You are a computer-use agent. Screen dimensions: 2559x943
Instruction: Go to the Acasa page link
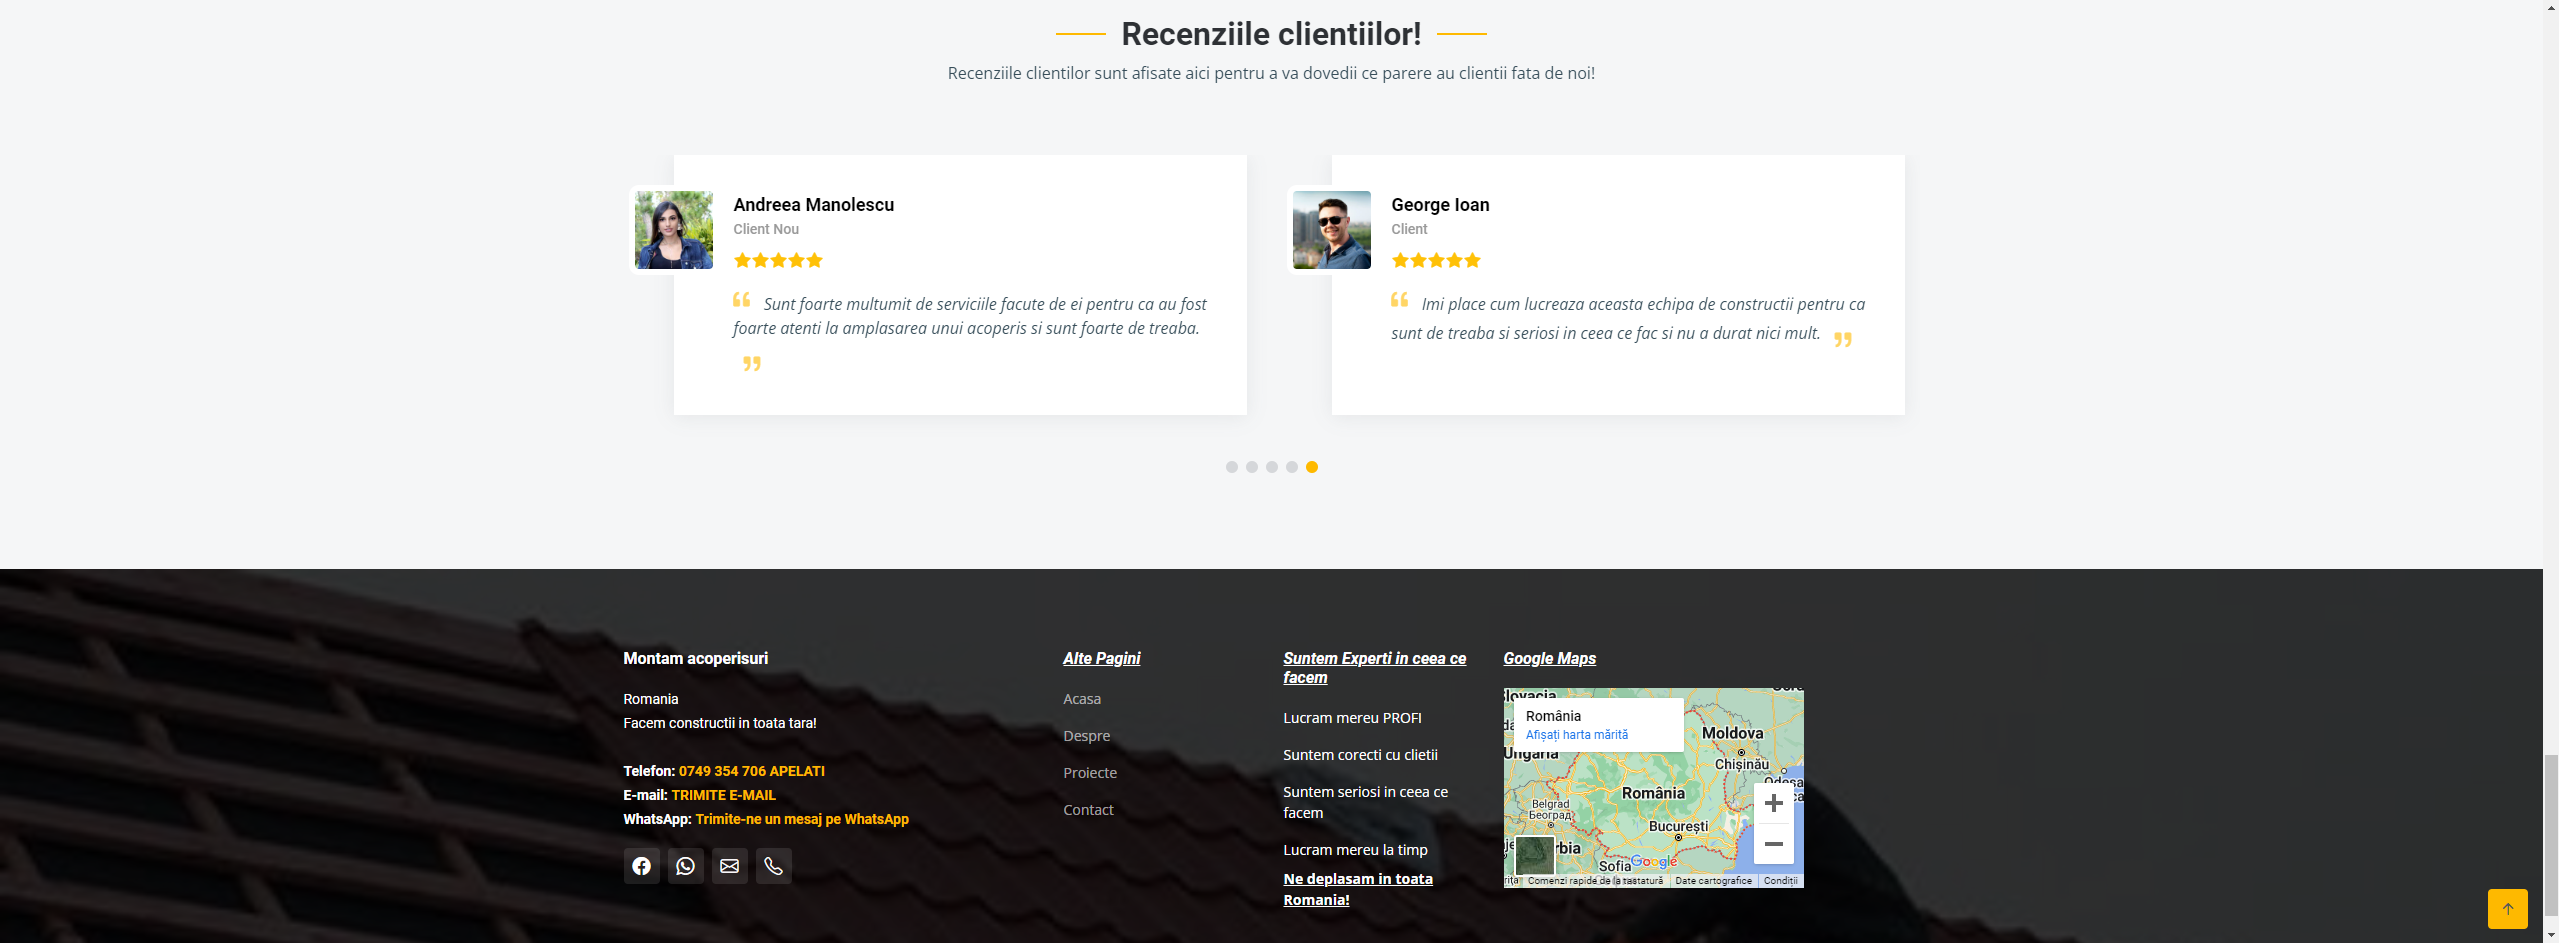click(x=1081, y=699)
